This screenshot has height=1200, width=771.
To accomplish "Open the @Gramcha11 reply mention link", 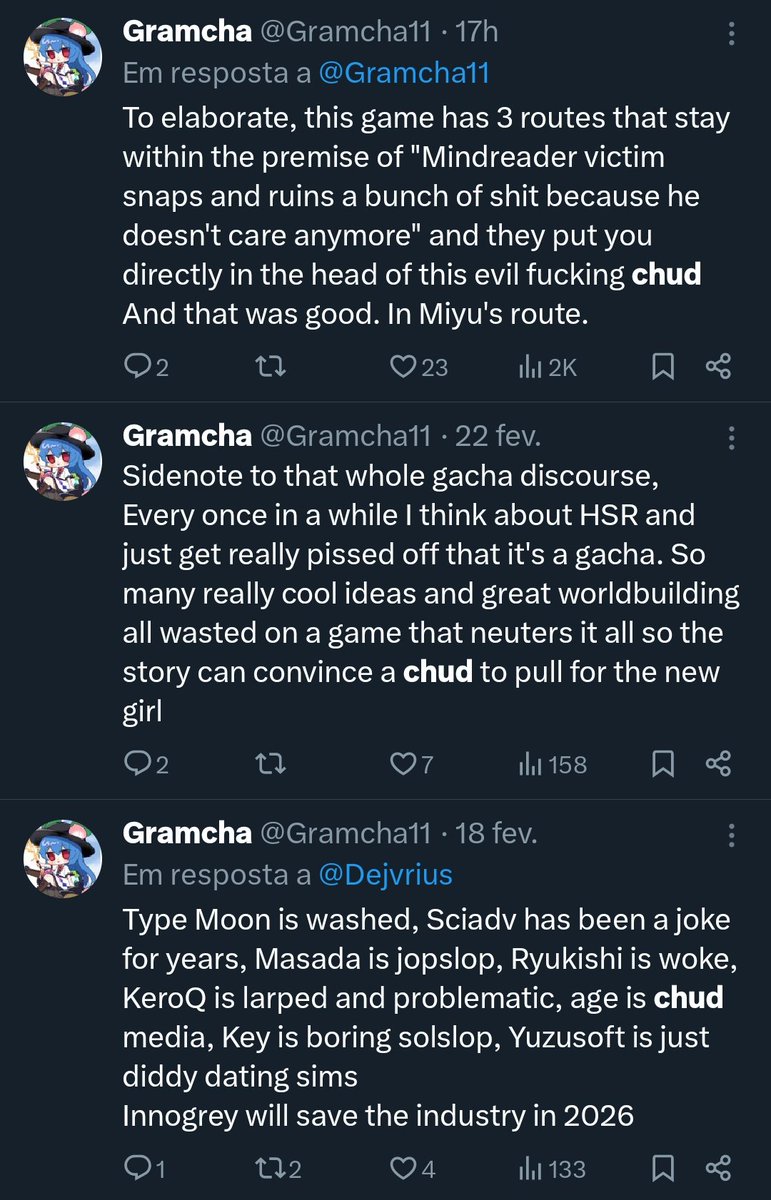I will [x=404, y=72].
